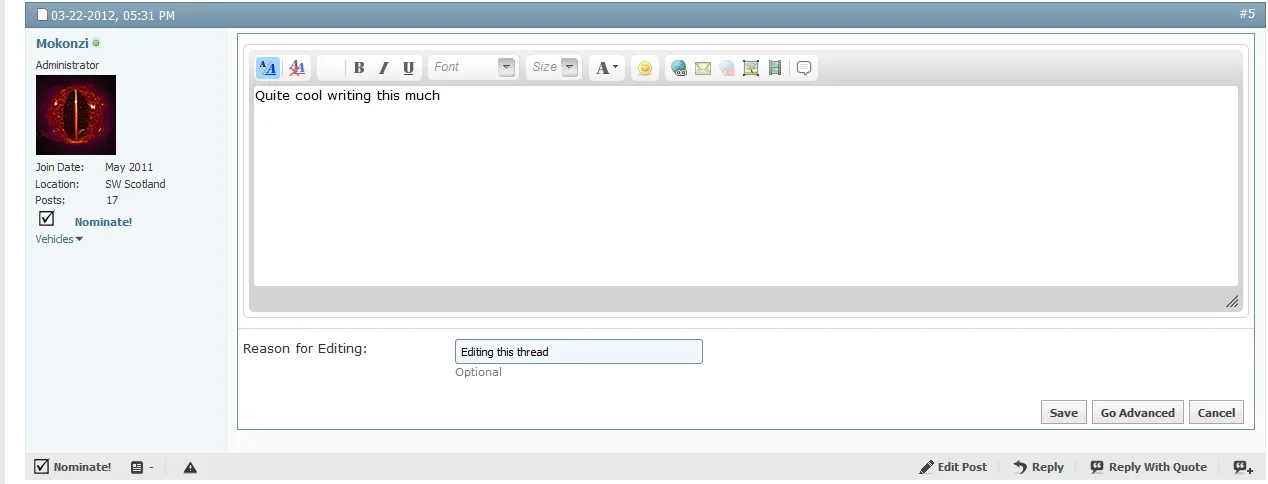Click the remove text formatting icon
This screenshot has width=1268, height=484.
coord(296,68)
